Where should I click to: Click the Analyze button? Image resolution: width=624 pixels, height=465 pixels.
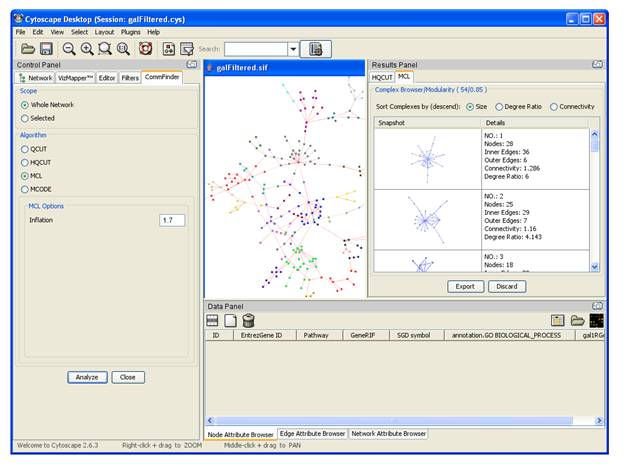(x=87, y=377)
